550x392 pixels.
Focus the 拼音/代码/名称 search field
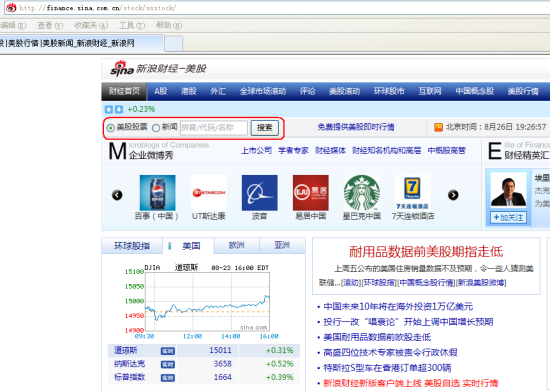(214, 128)
